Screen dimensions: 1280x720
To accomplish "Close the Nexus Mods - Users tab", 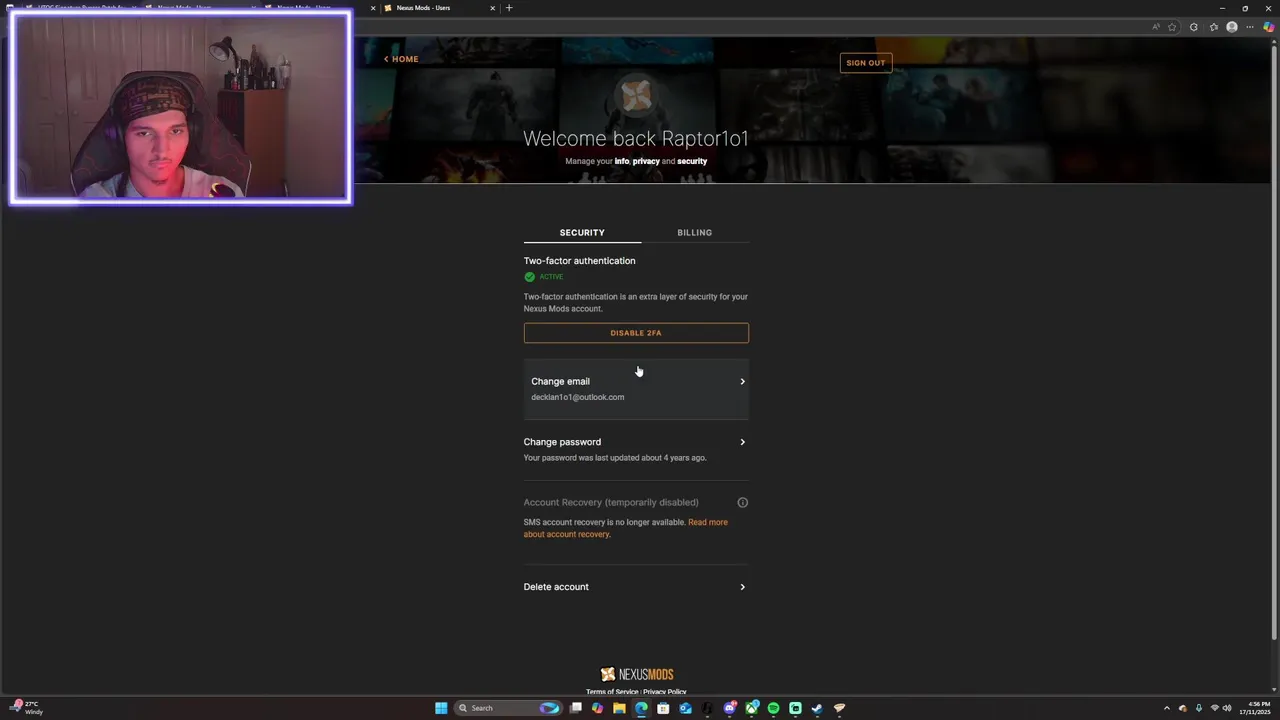I will click(493, 8).
